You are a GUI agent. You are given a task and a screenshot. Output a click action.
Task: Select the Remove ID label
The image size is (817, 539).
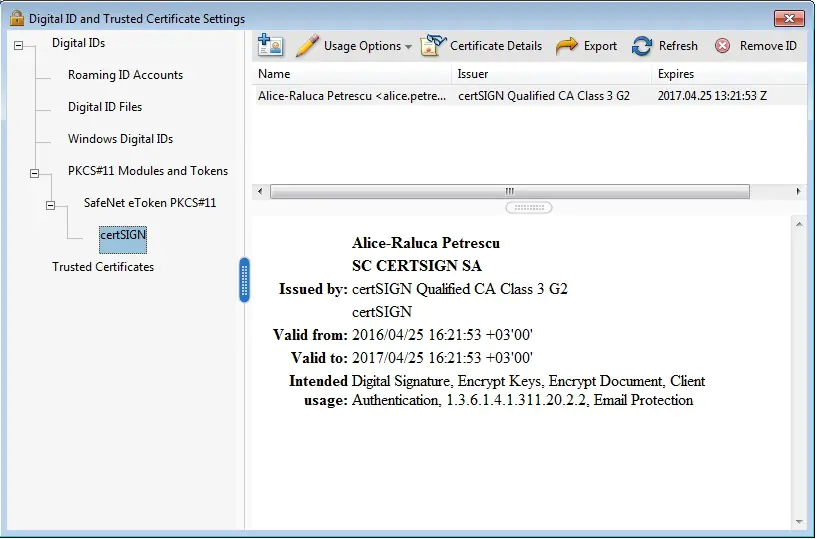tap(768, 46)
